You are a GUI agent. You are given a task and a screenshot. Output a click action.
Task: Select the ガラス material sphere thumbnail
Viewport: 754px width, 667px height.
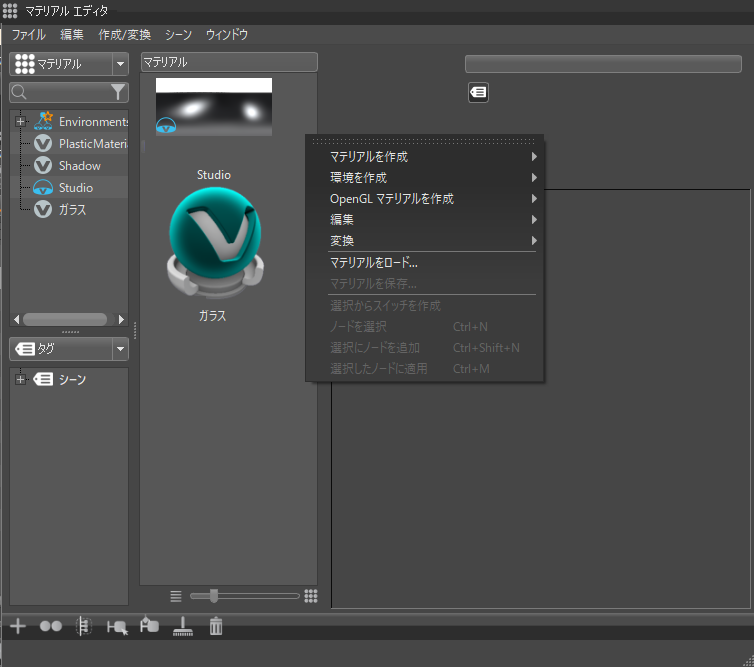tap(215, 242)
